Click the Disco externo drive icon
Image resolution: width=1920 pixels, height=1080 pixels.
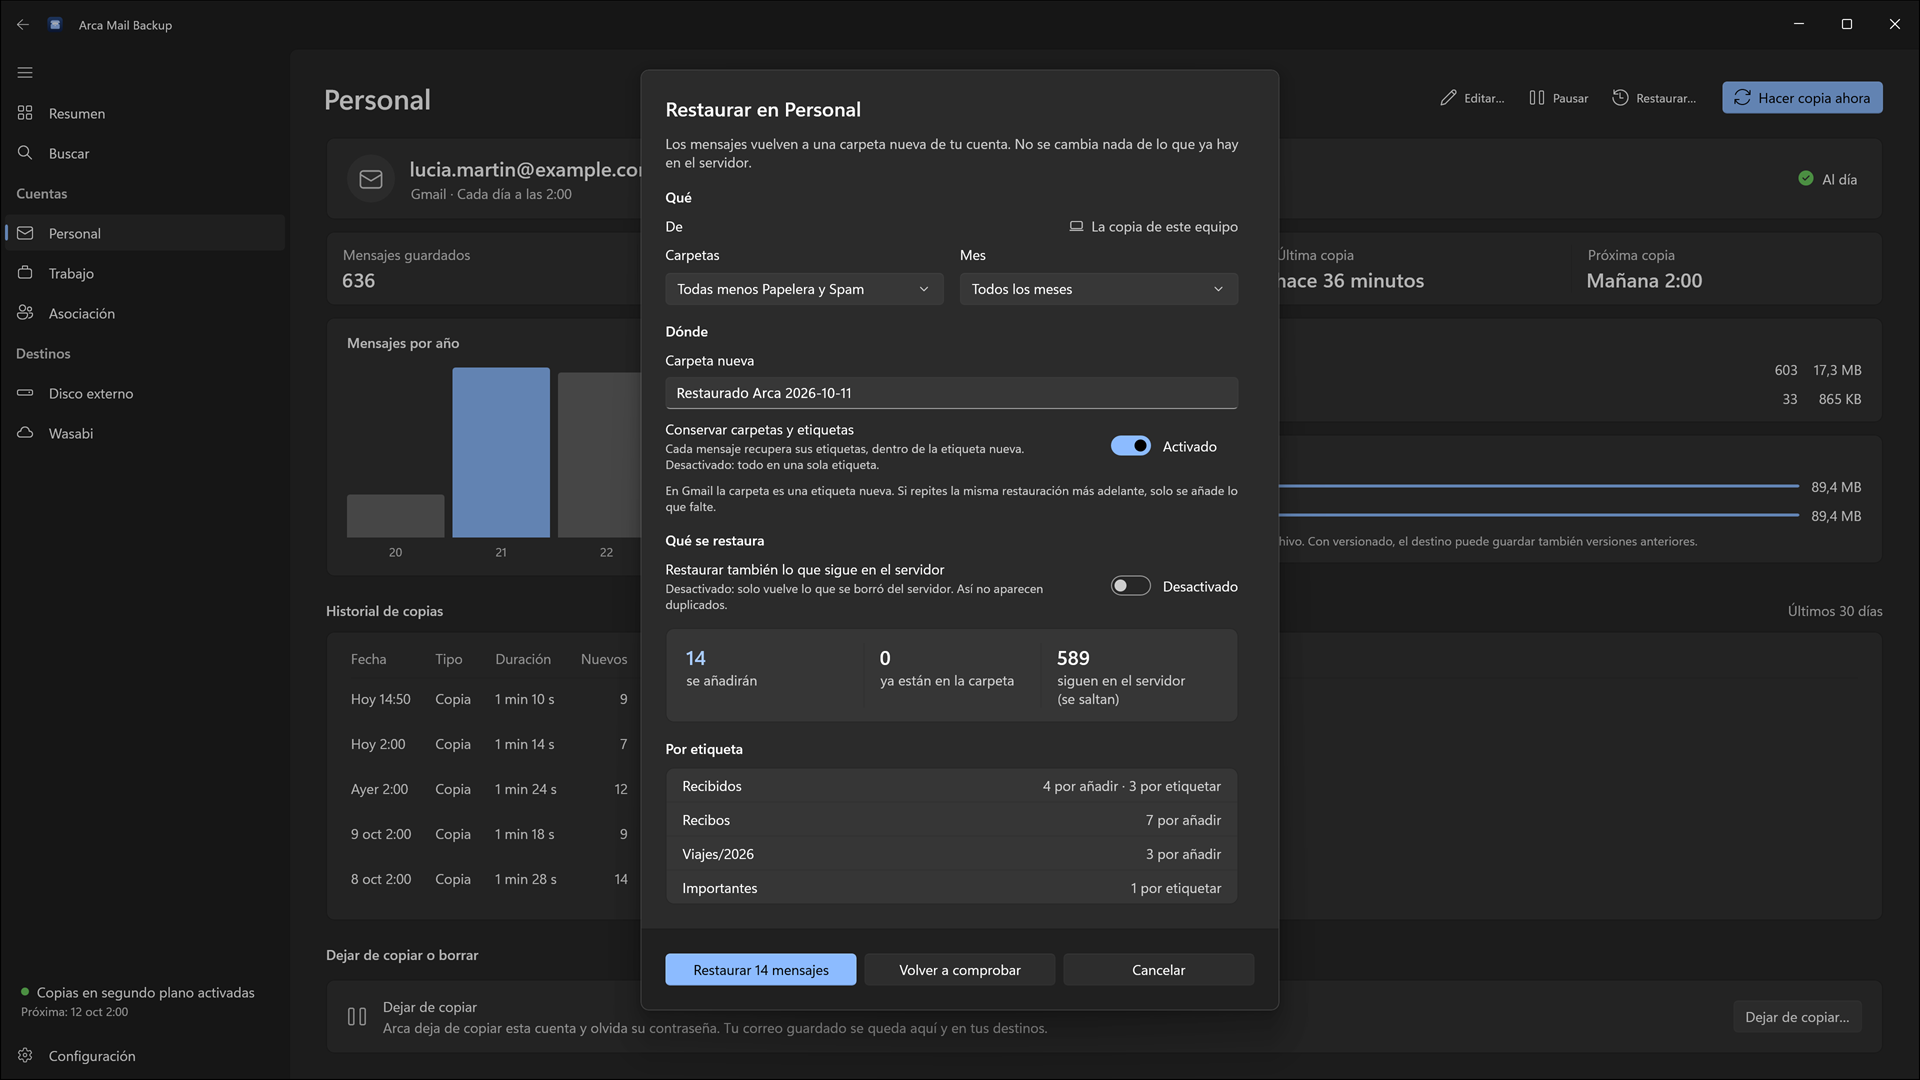[x=25, y=393]
